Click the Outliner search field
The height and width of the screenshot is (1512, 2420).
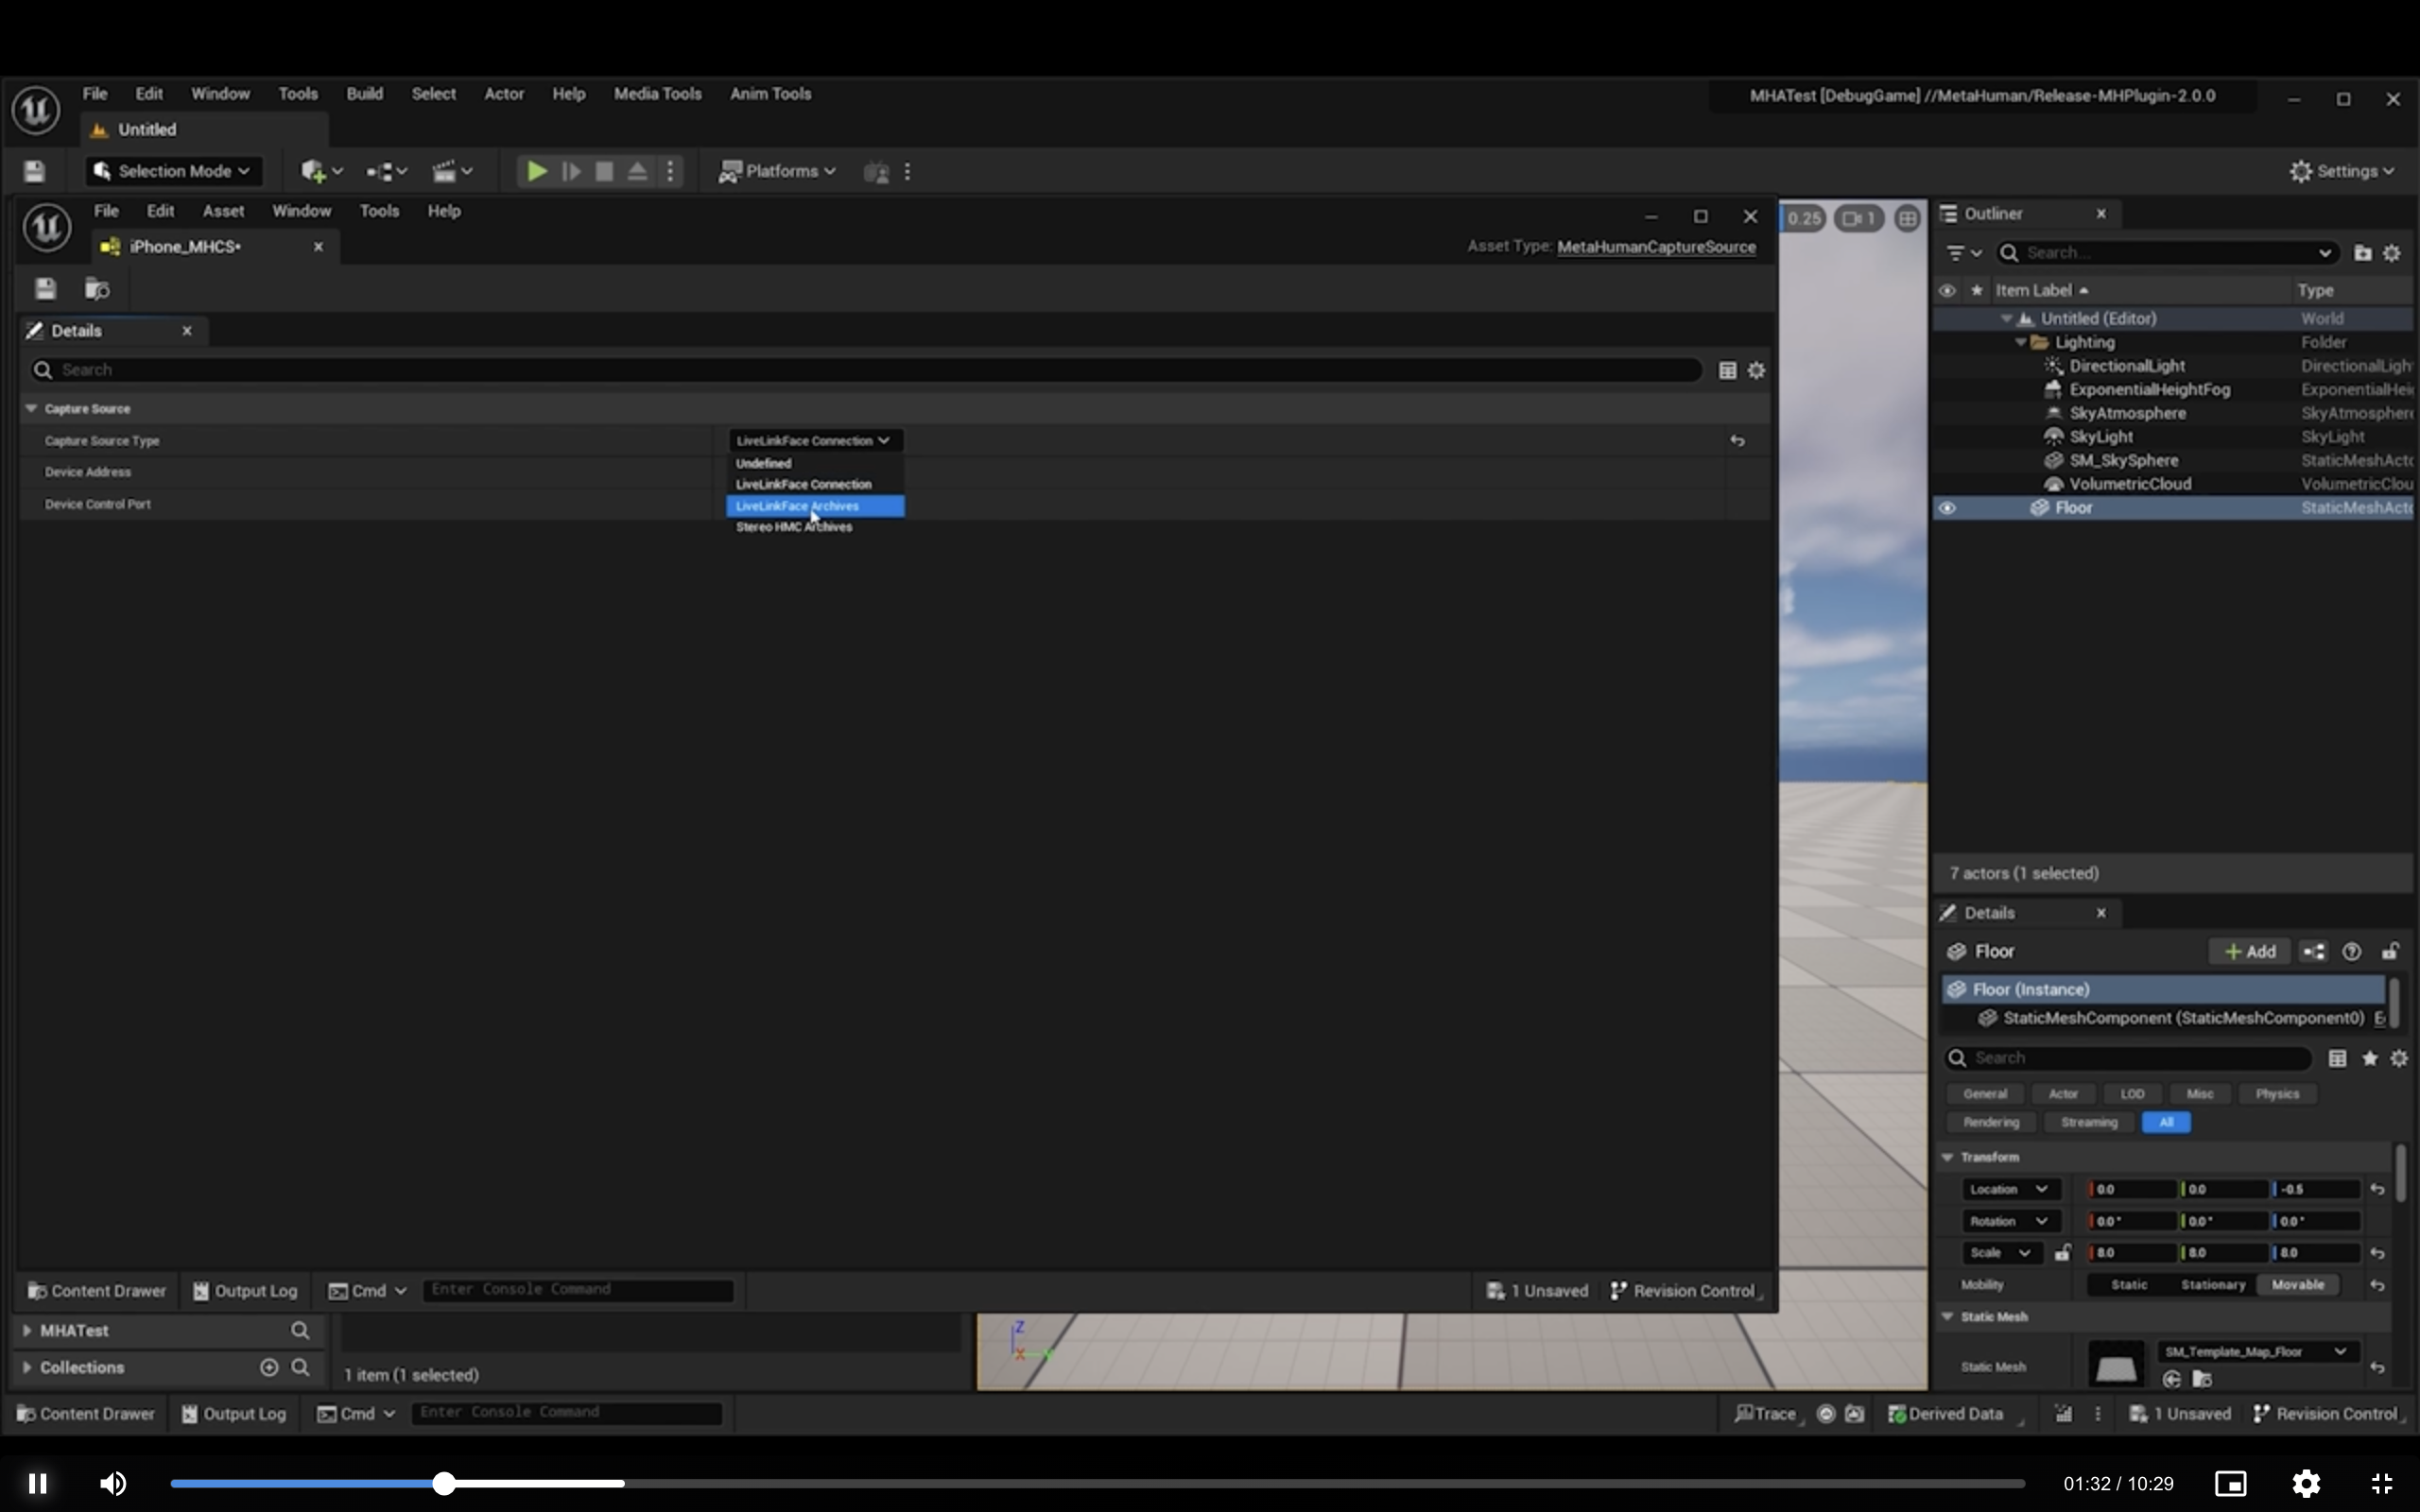[x=2167, y=253]
